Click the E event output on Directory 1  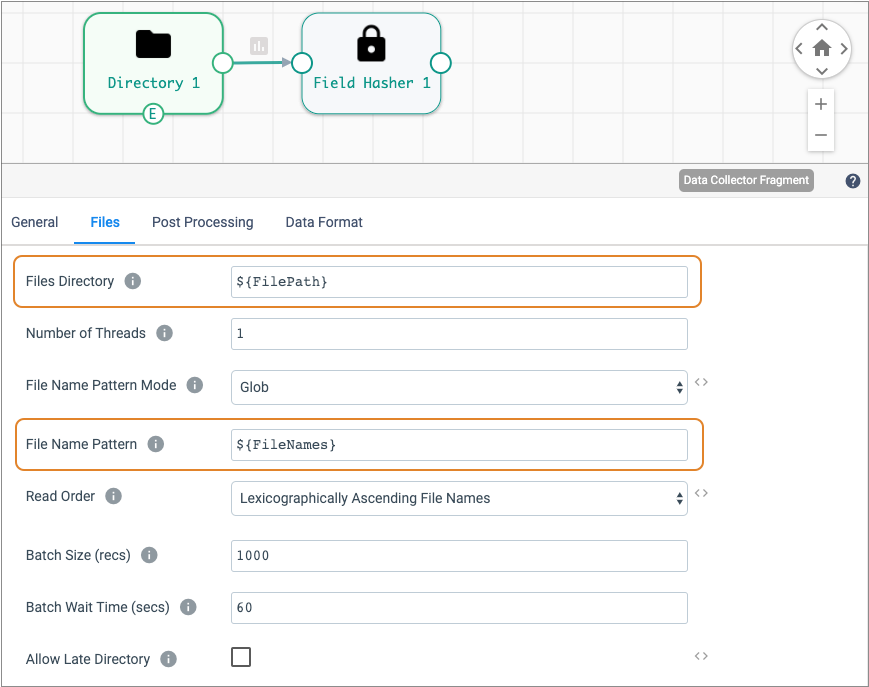pos(152,114)
